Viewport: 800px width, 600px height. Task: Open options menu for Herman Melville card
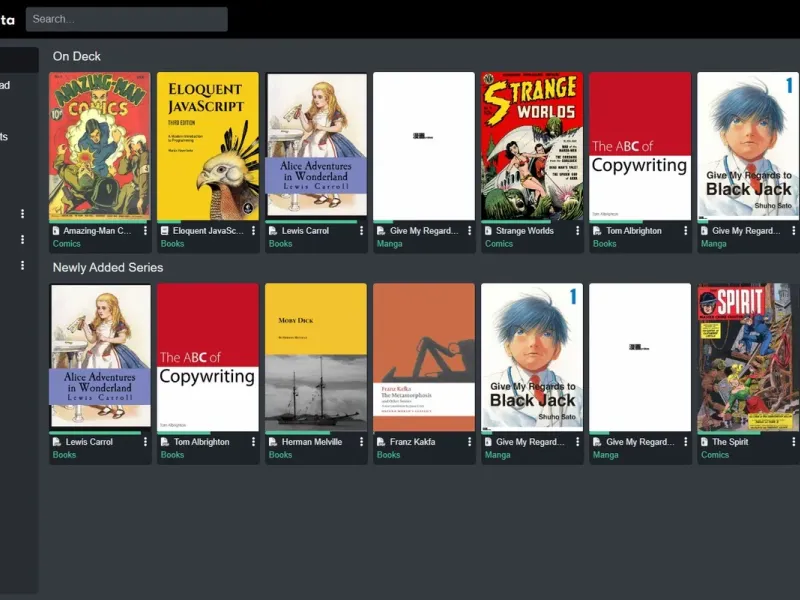(x=361, y=442)
